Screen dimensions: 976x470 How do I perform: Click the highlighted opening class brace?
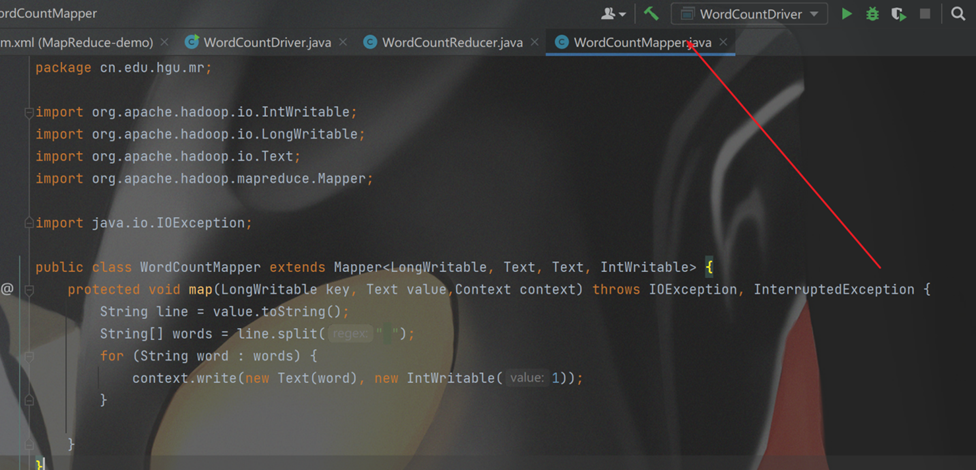point(709,268)
